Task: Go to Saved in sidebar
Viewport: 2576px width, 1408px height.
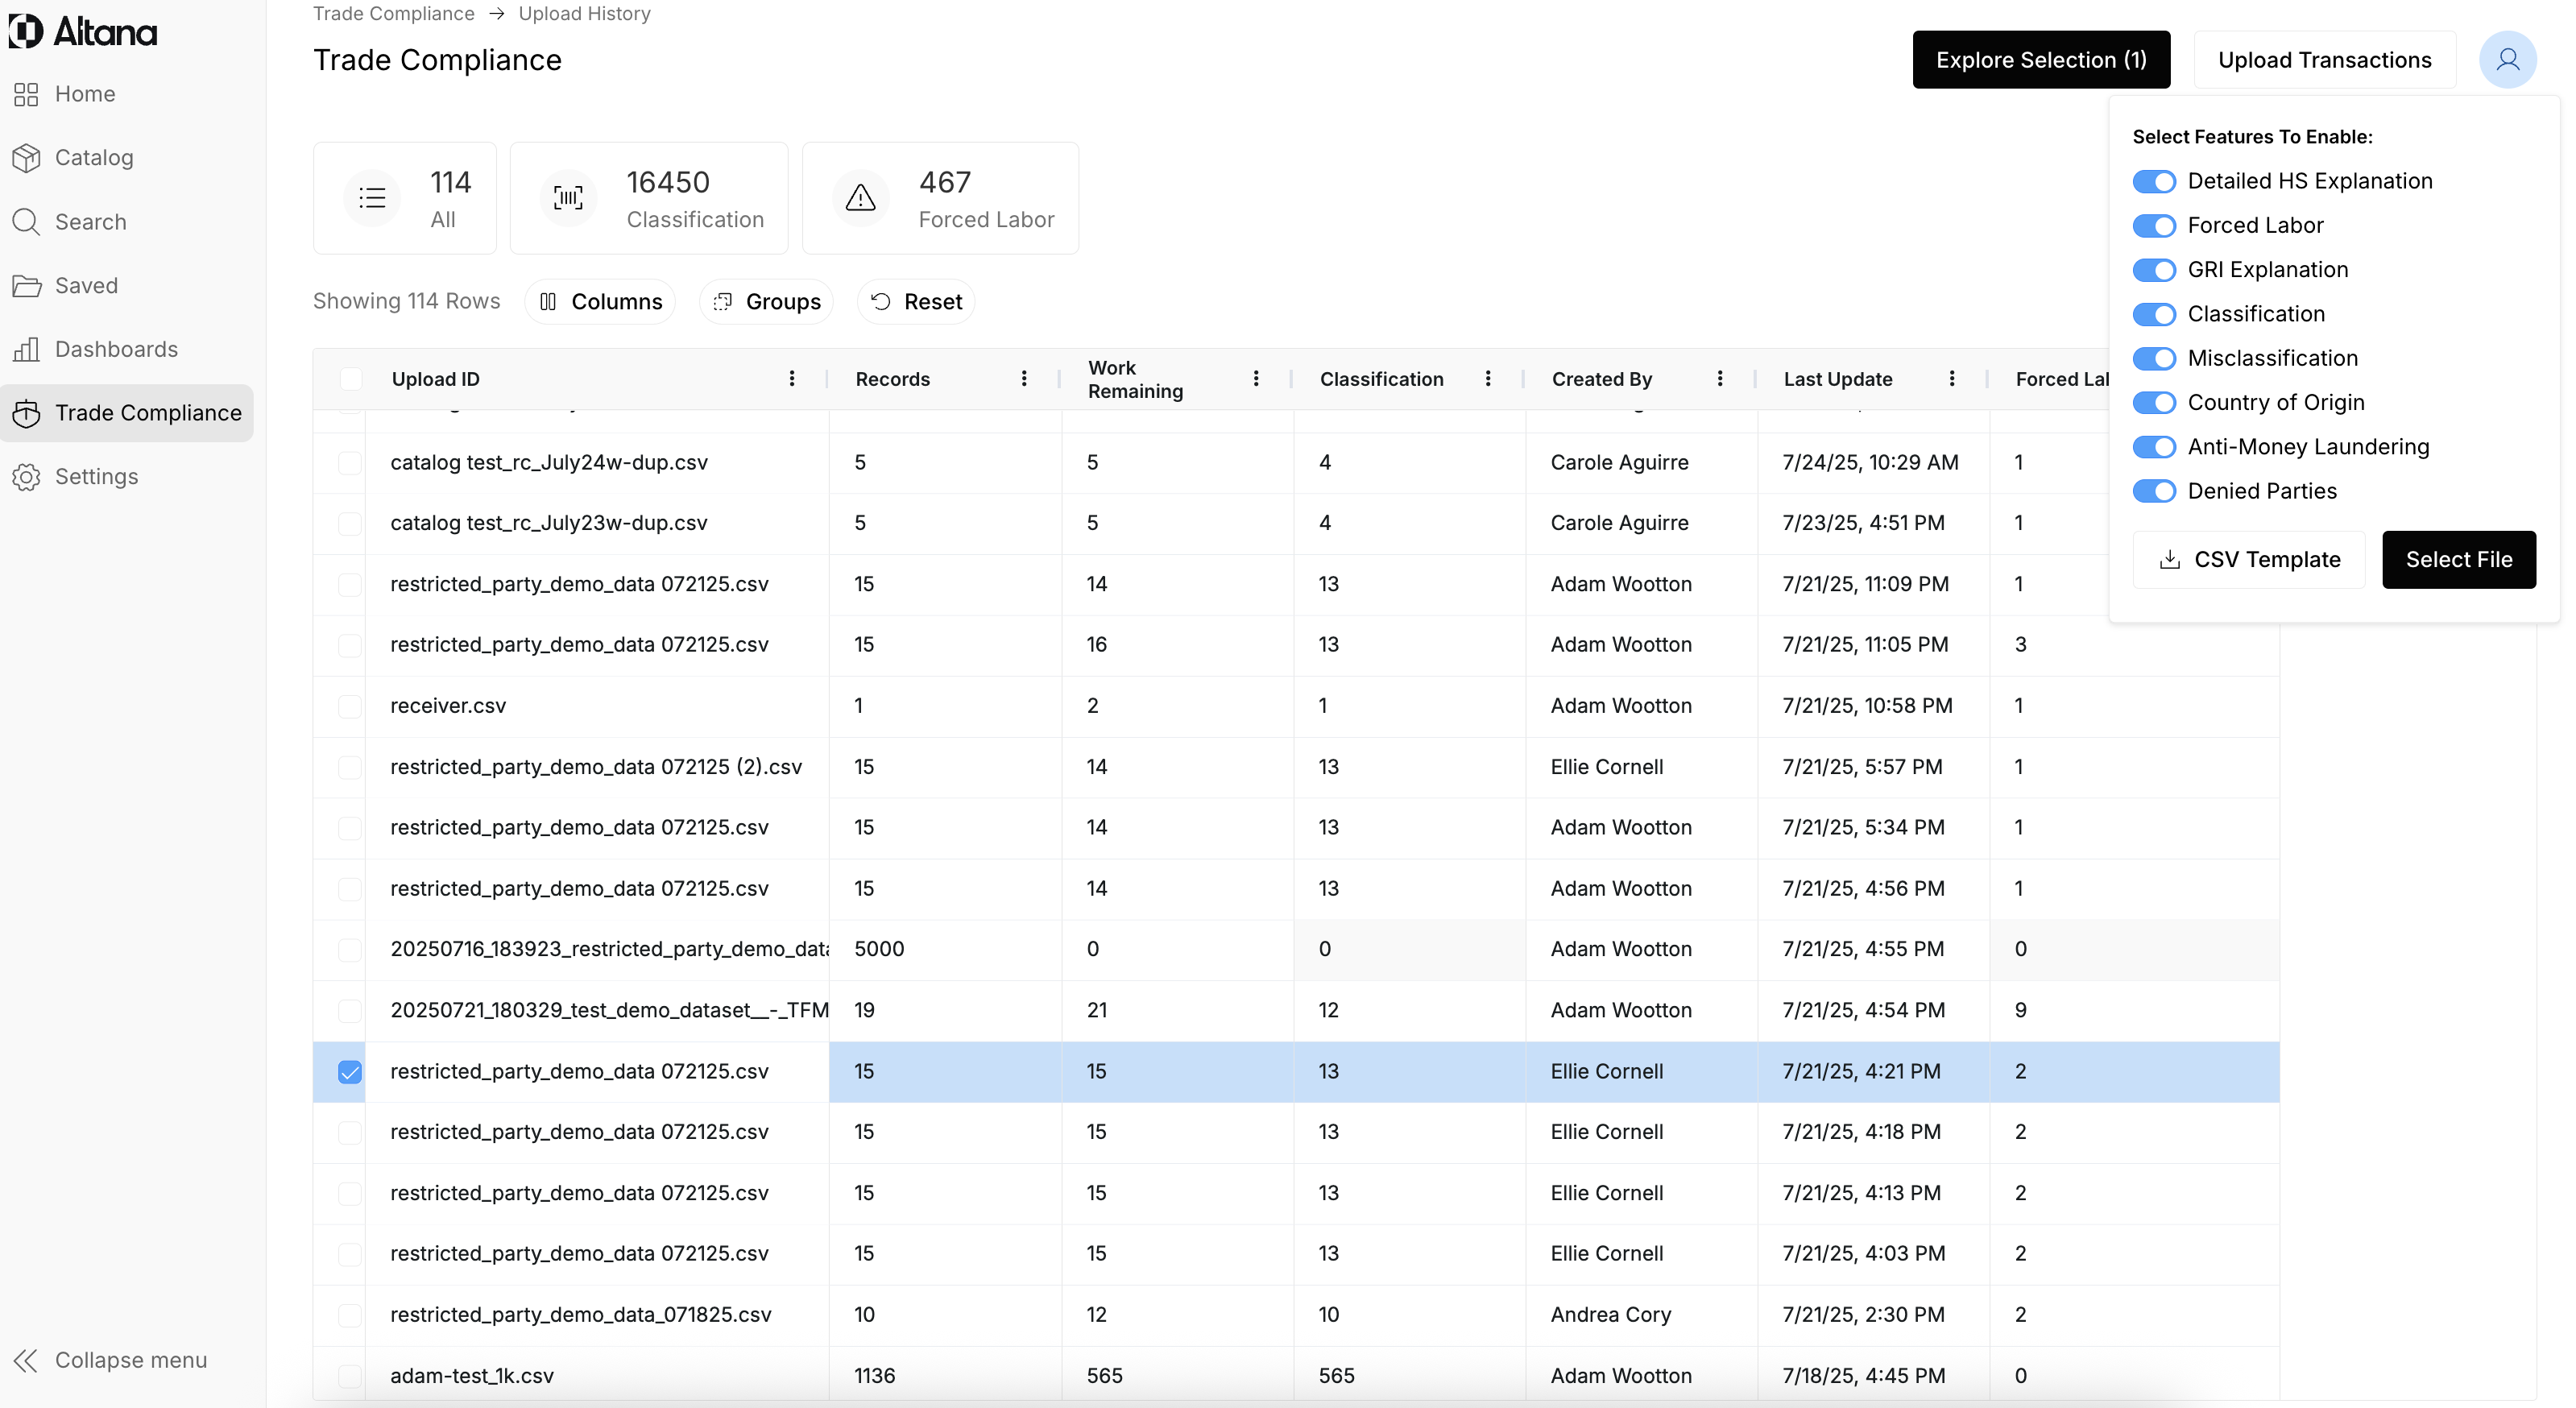Action: point(86,286)
